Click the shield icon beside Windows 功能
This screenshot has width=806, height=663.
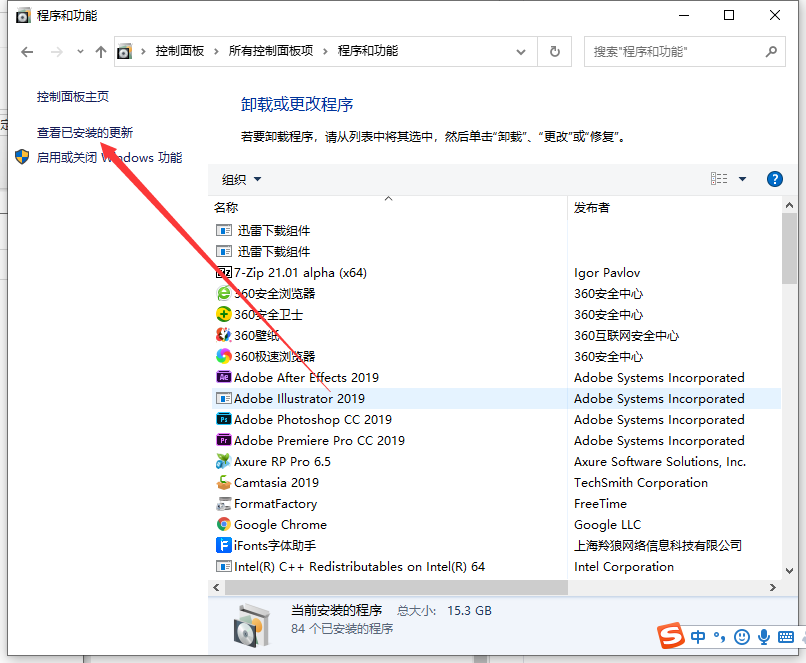(22, 157)
